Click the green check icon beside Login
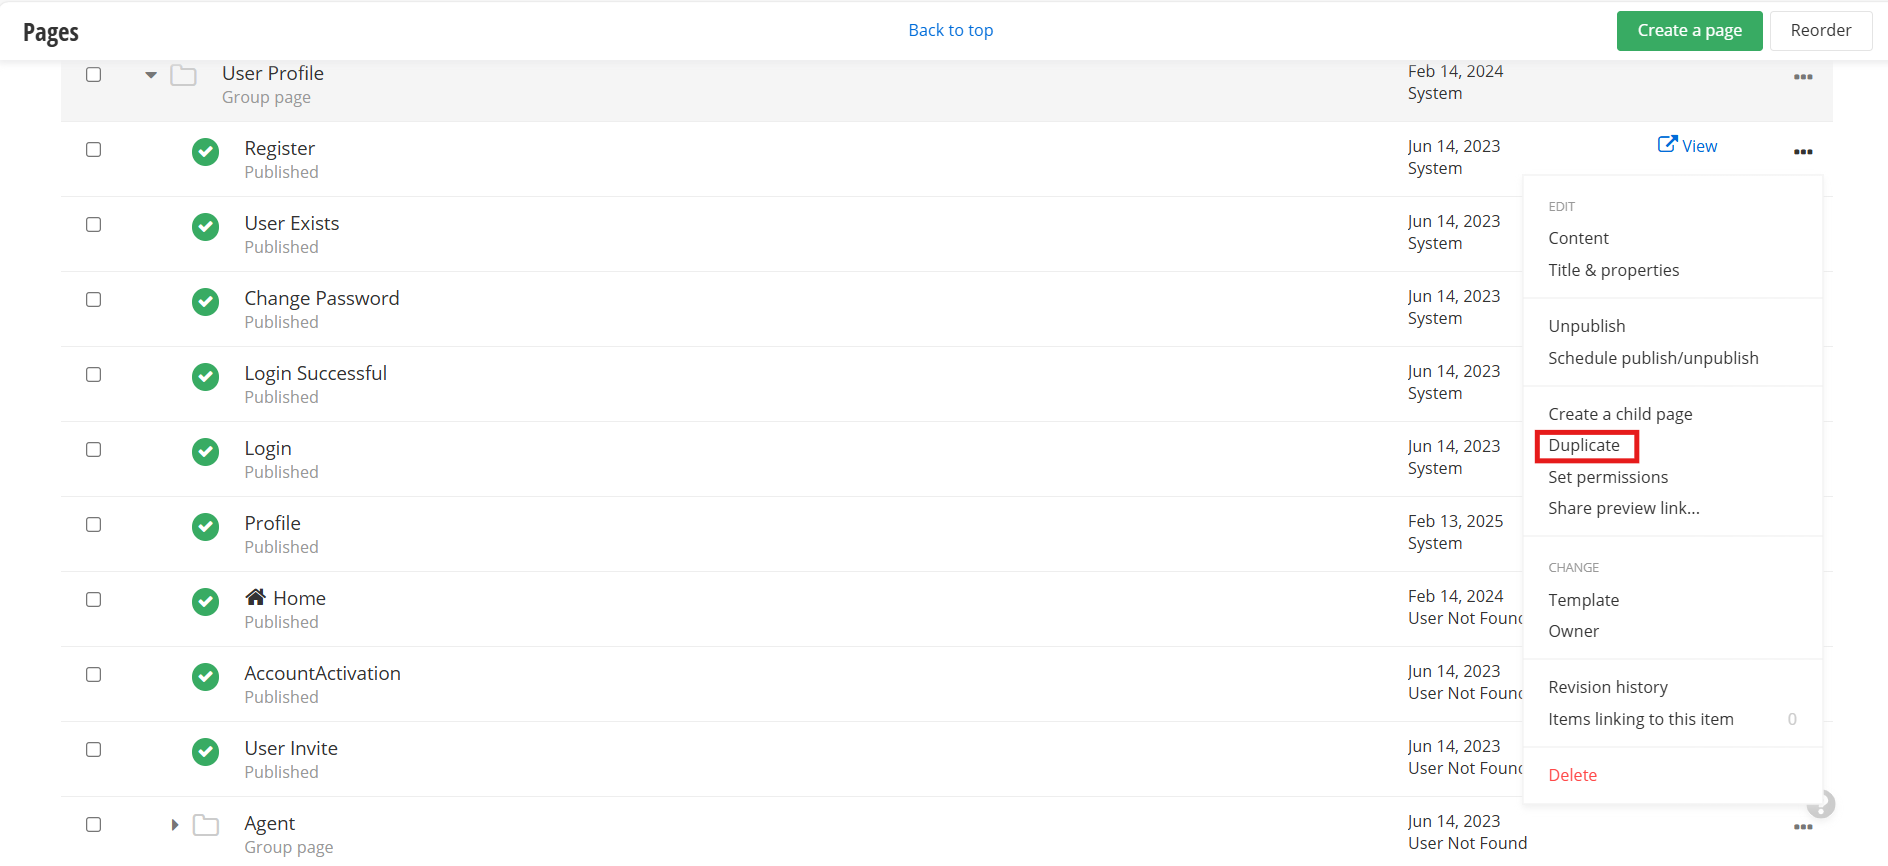The height and width of the screenshot is (866, 1888). pyautogui.click(x=206, y=452)
